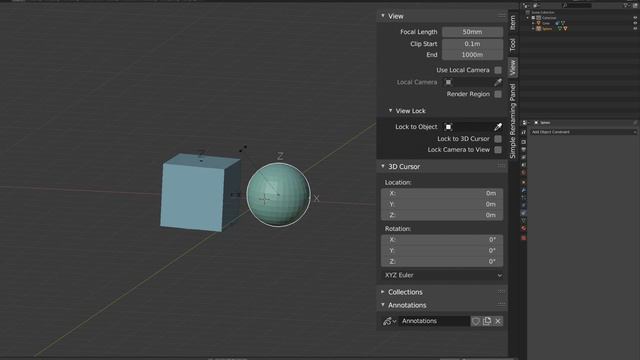
Task: Open the active Tool settings properties tab
Action: point(524,132)
